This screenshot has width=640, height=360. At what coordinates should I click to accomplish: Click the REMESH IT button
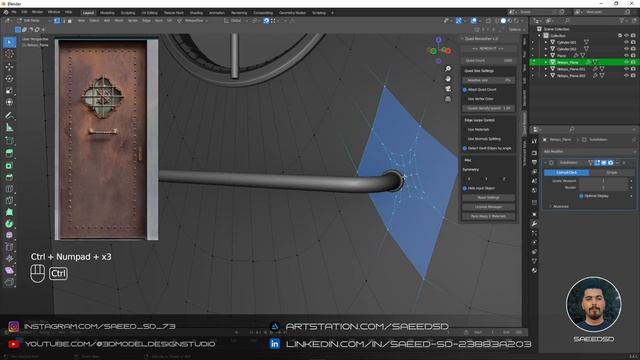(488, 48)
